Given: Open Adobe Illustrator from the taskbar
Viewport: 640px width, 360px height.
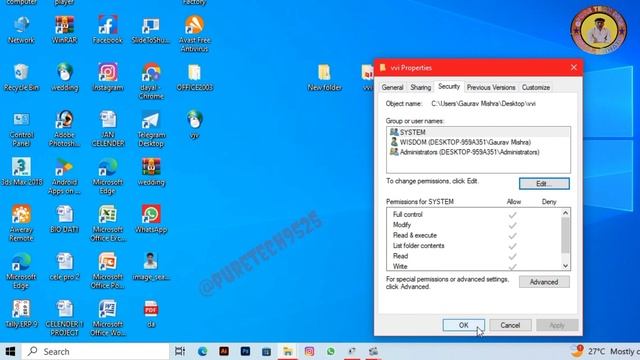Looking at the screenshot, I should [x=224, y=351].
